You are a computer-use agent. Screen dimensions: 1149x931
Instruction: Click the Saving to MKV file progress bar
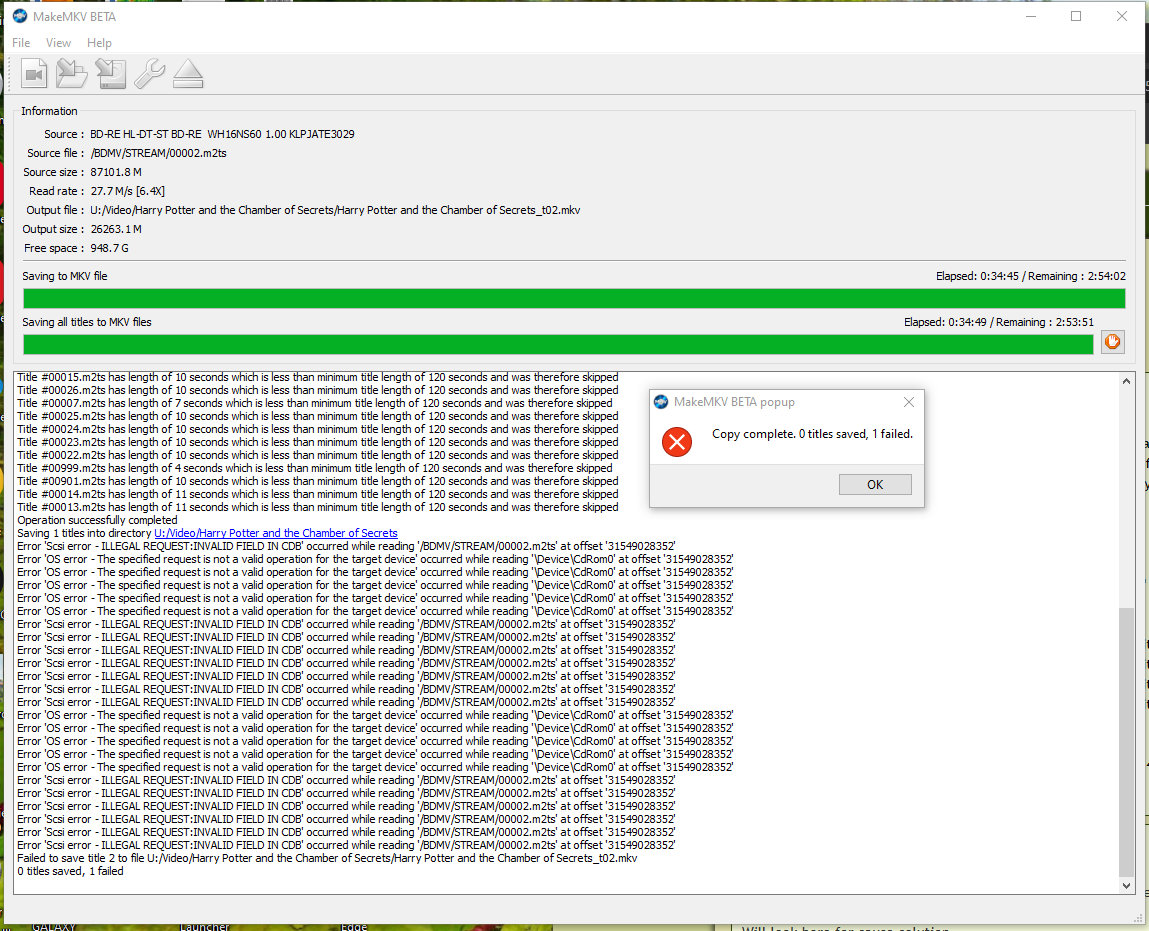pyautogui.click(x=574, y=298)
